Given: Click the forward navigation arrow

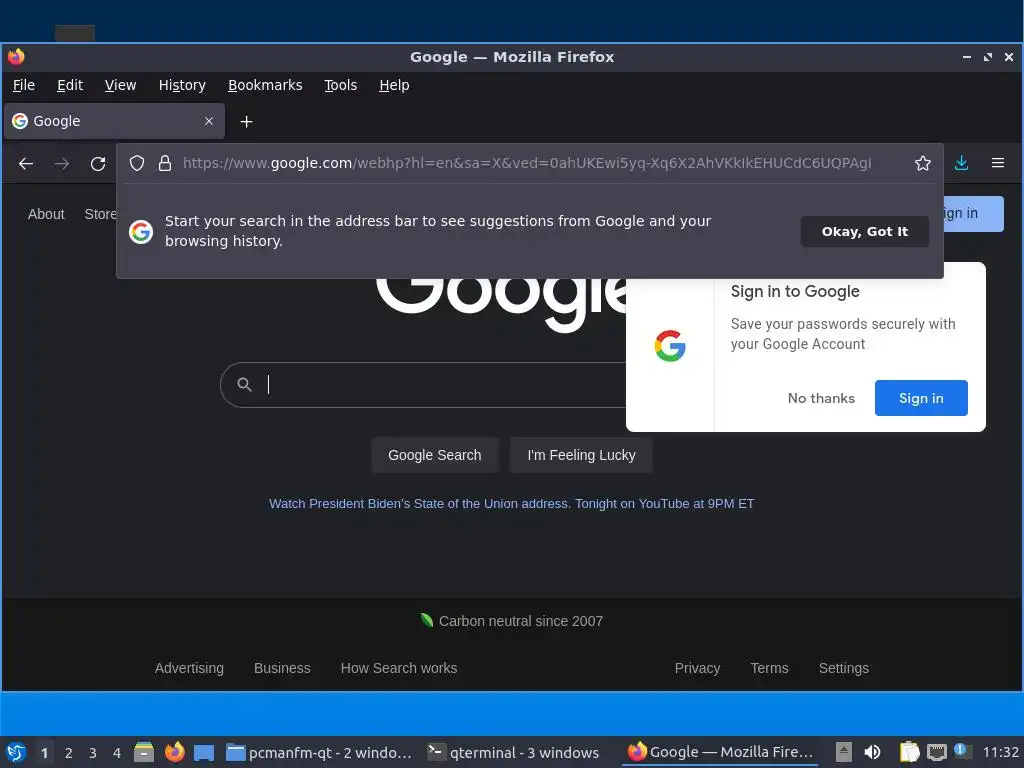Looking at the screenshot, I should click(62, 163).
